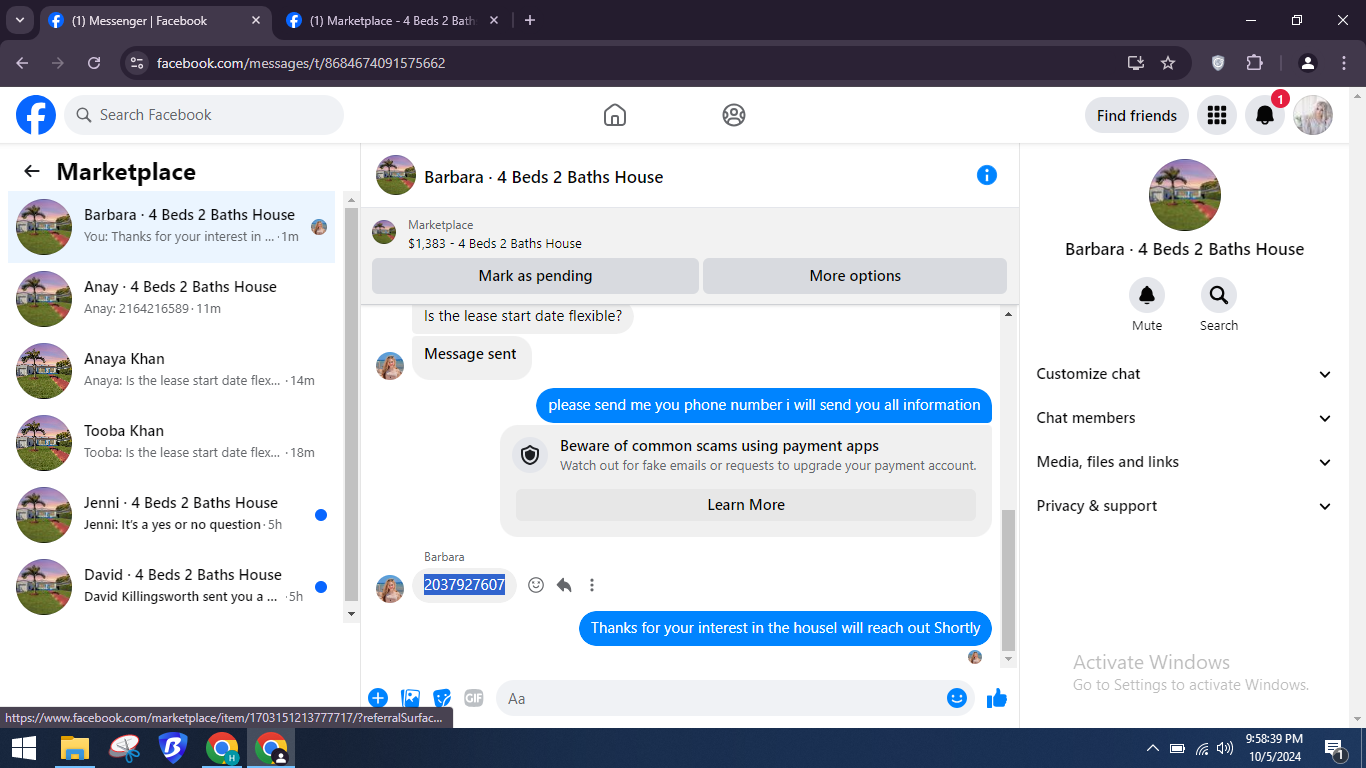This screenshot has width=1366, height=768.
Task: Click Learn More about scams
Action: pyautogui.click(x=746, y=505)
